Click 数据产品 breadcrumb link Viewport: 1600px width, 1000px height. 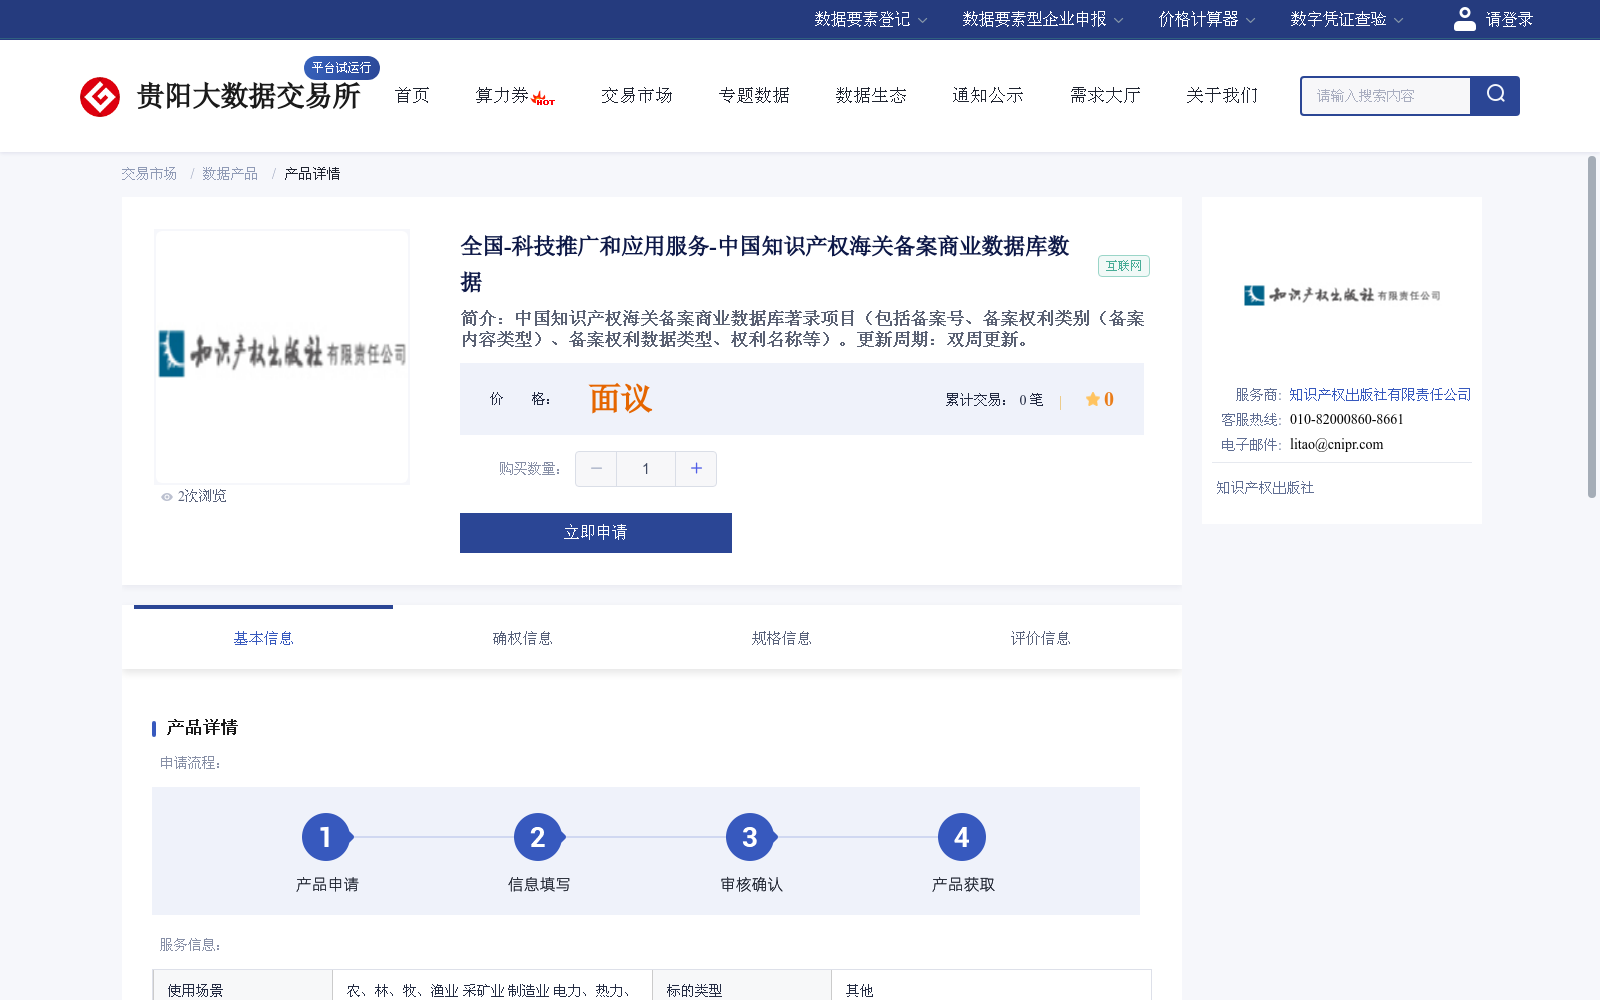230,174
